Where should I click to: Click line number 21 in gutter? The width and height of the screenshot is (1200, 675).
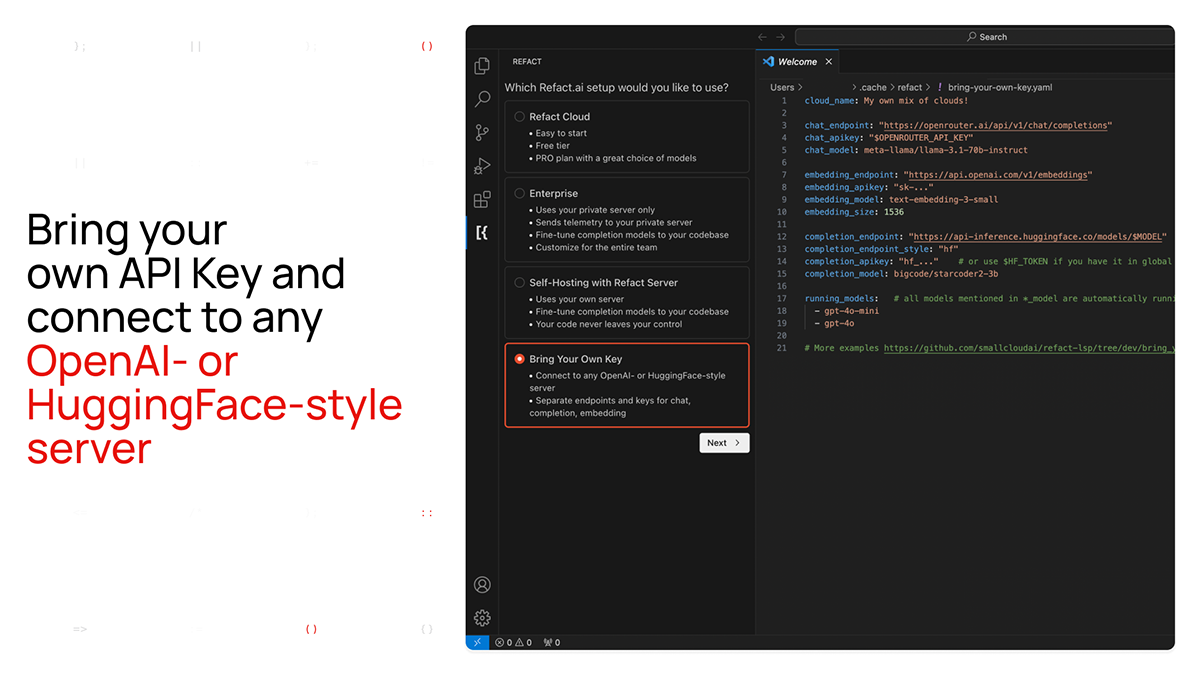point(782,348)
